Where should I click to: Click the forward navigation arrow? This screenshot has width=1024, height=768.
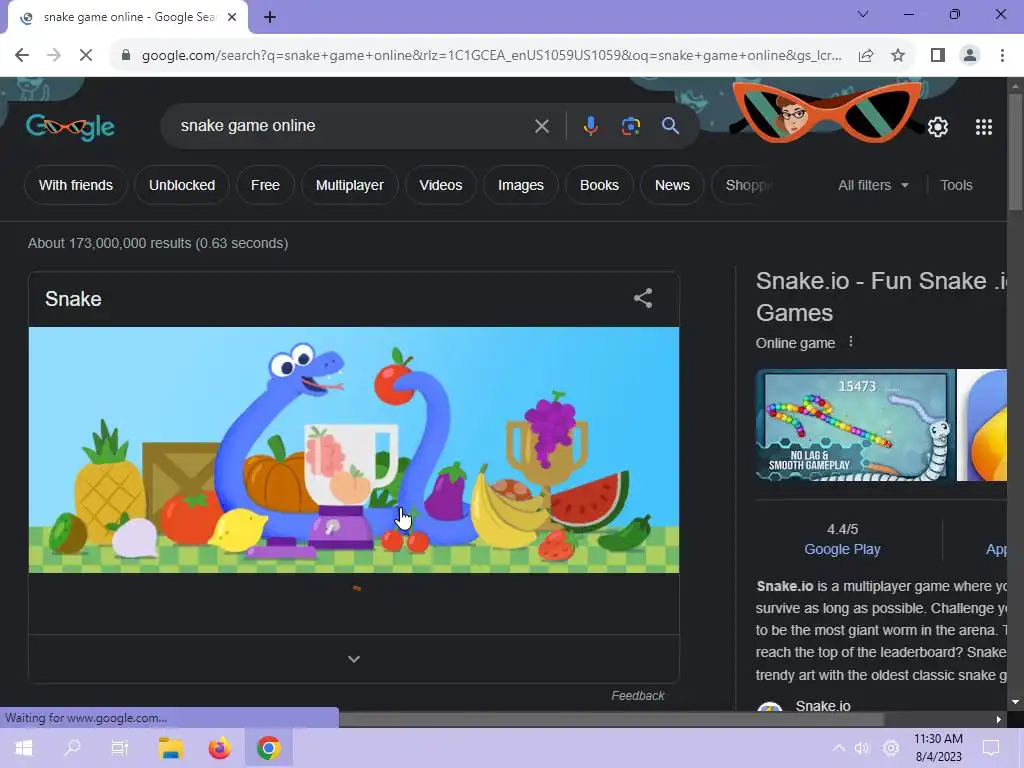54,56
